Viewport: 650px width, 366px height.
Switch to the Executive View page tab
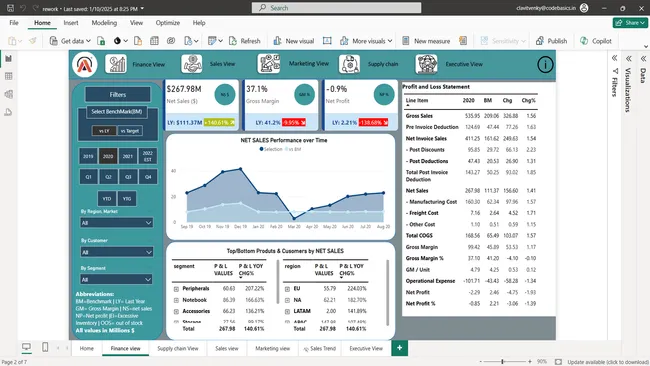[x=366, y=348]
